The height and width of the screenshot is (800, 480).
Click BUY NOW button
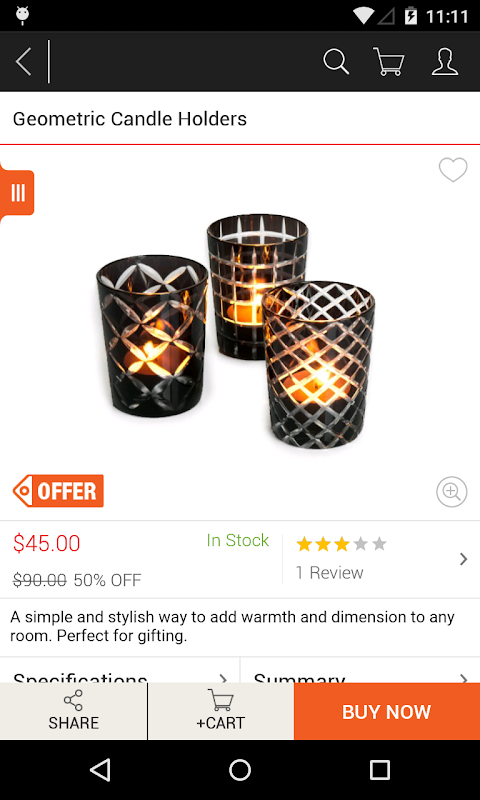click(x=387, y=711)
